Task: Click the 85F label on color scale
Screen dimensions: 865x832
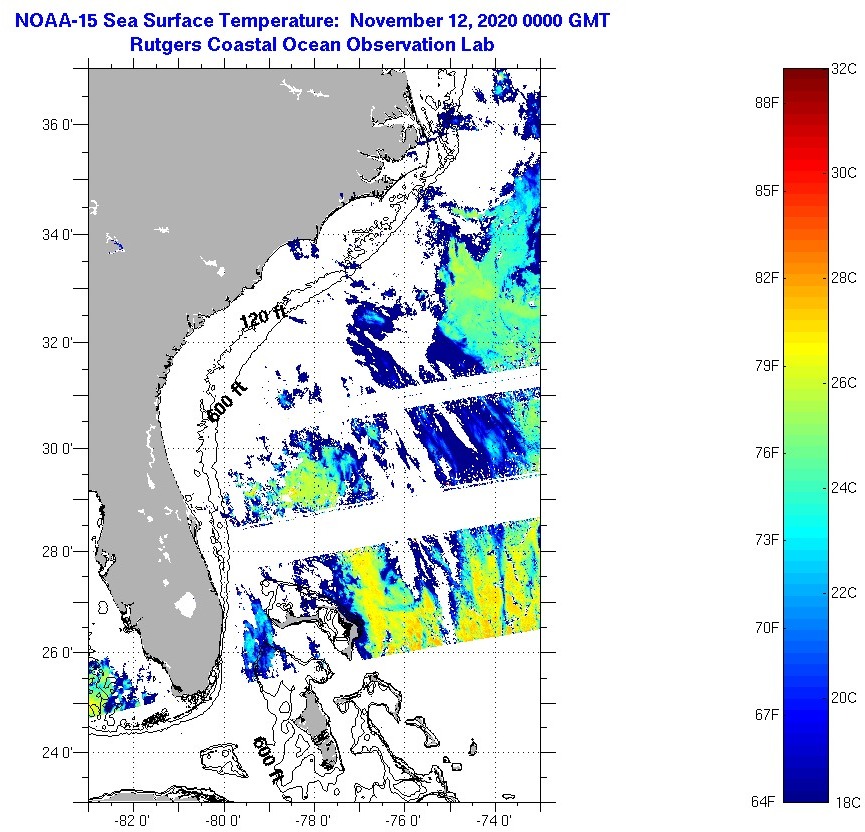Action: coord(767,190)
